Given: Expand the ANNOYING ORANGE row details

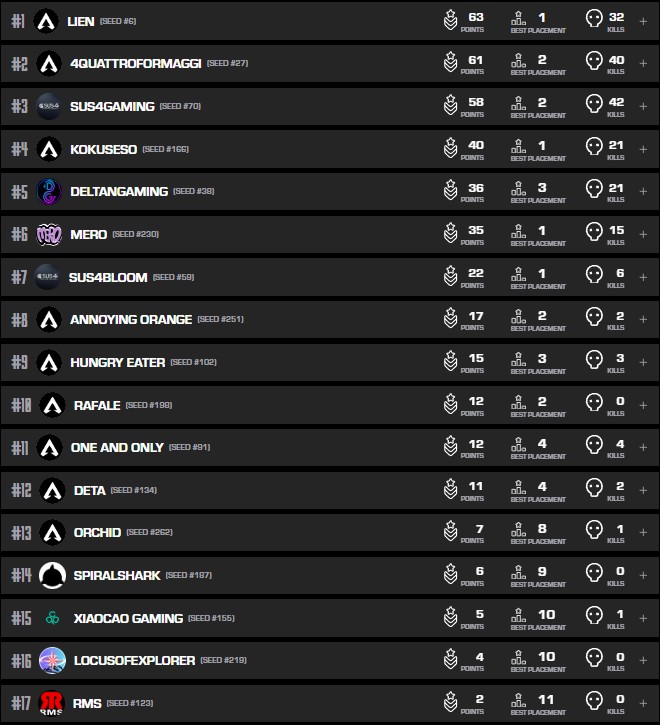Looking at the screenshot, I should 643,320.
